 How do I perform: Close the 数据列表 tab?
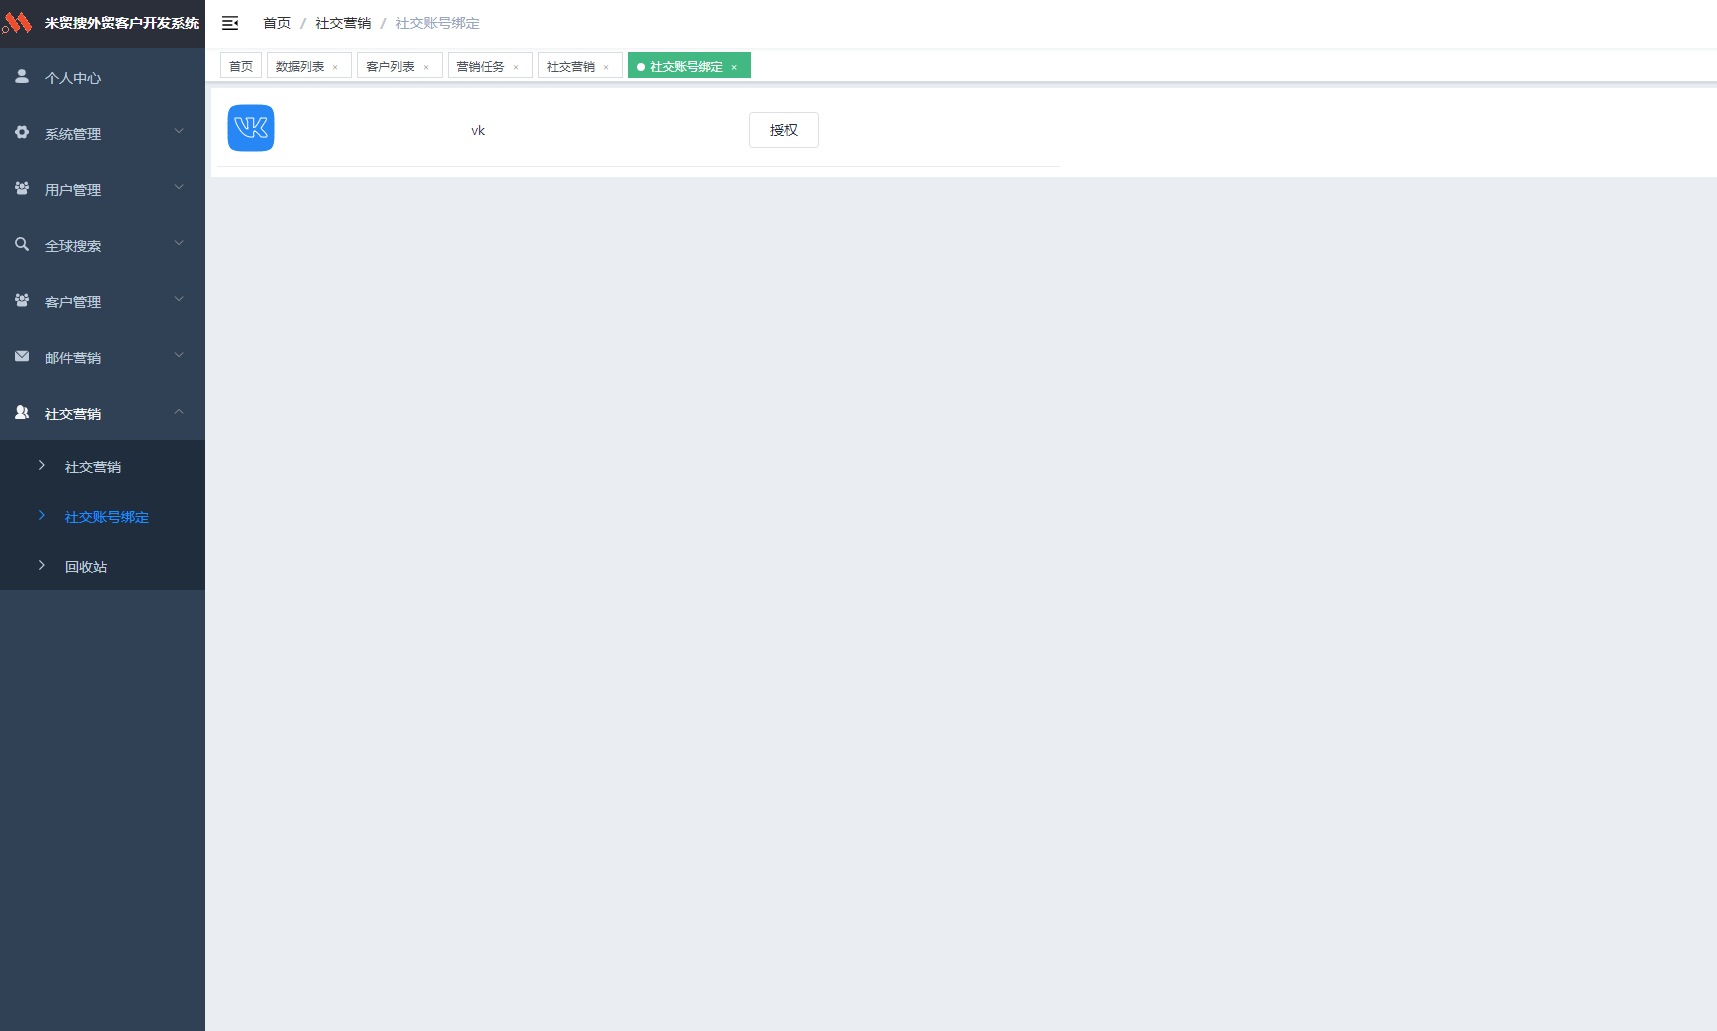pyautogui.click(x=335, y=67)
